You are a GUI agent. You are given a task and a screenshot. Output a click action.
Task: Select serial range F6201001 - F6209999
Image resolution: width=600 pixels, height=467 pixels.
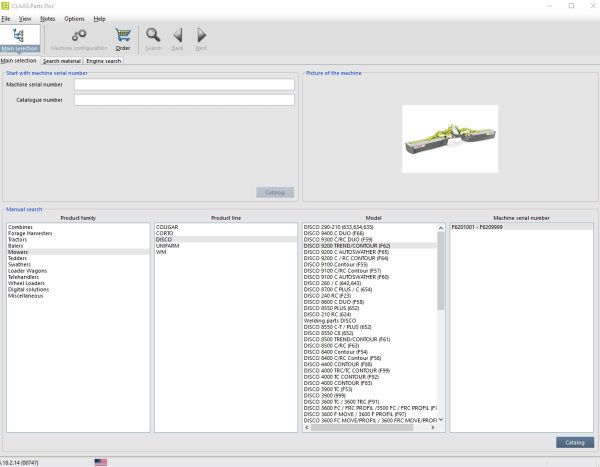(521, 227)
